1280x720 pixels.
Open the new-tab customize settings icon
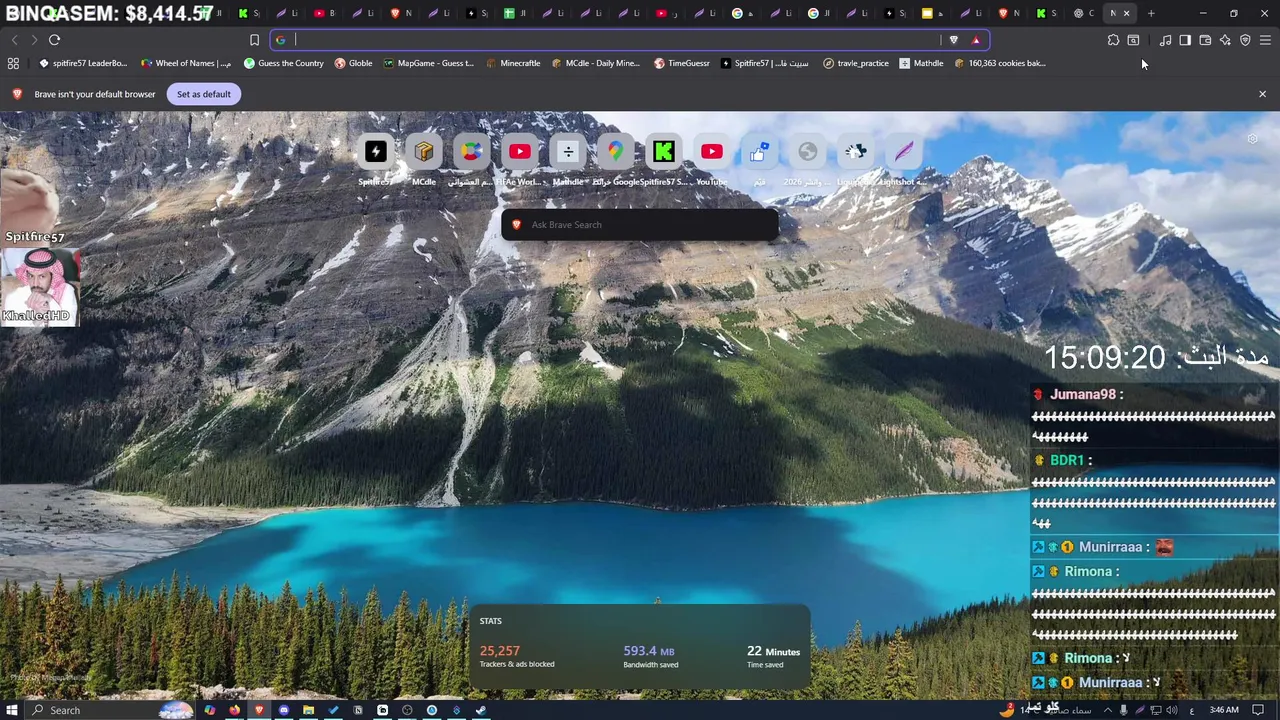point(1252,139)
